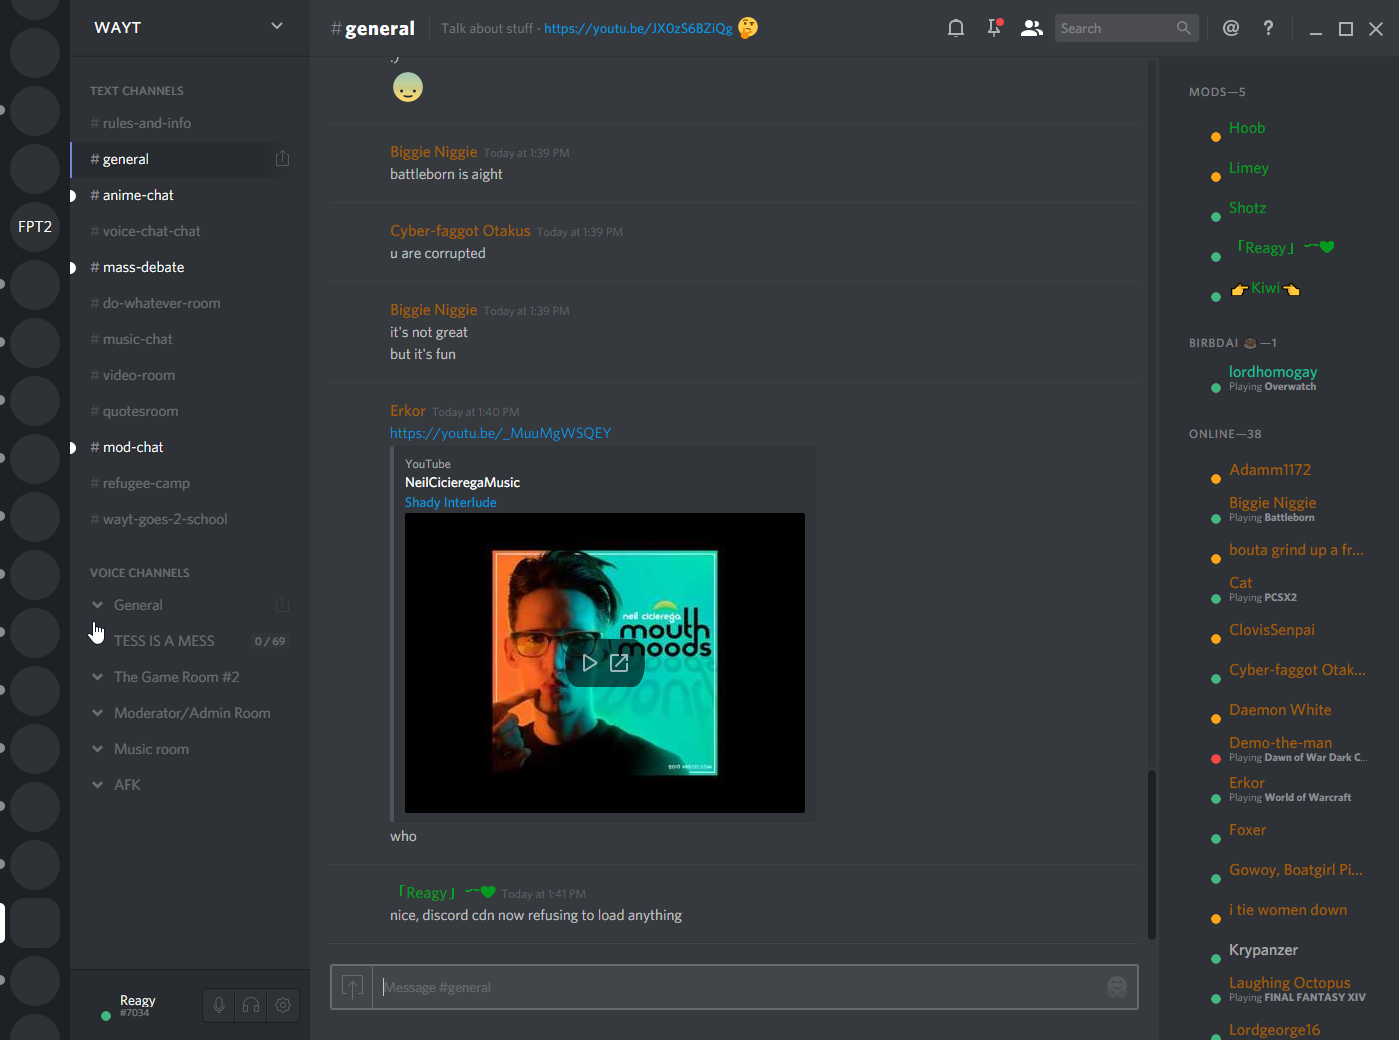Click the highlighted server icon at bottom
The image size is (1399, 1040).
point(35,922)
